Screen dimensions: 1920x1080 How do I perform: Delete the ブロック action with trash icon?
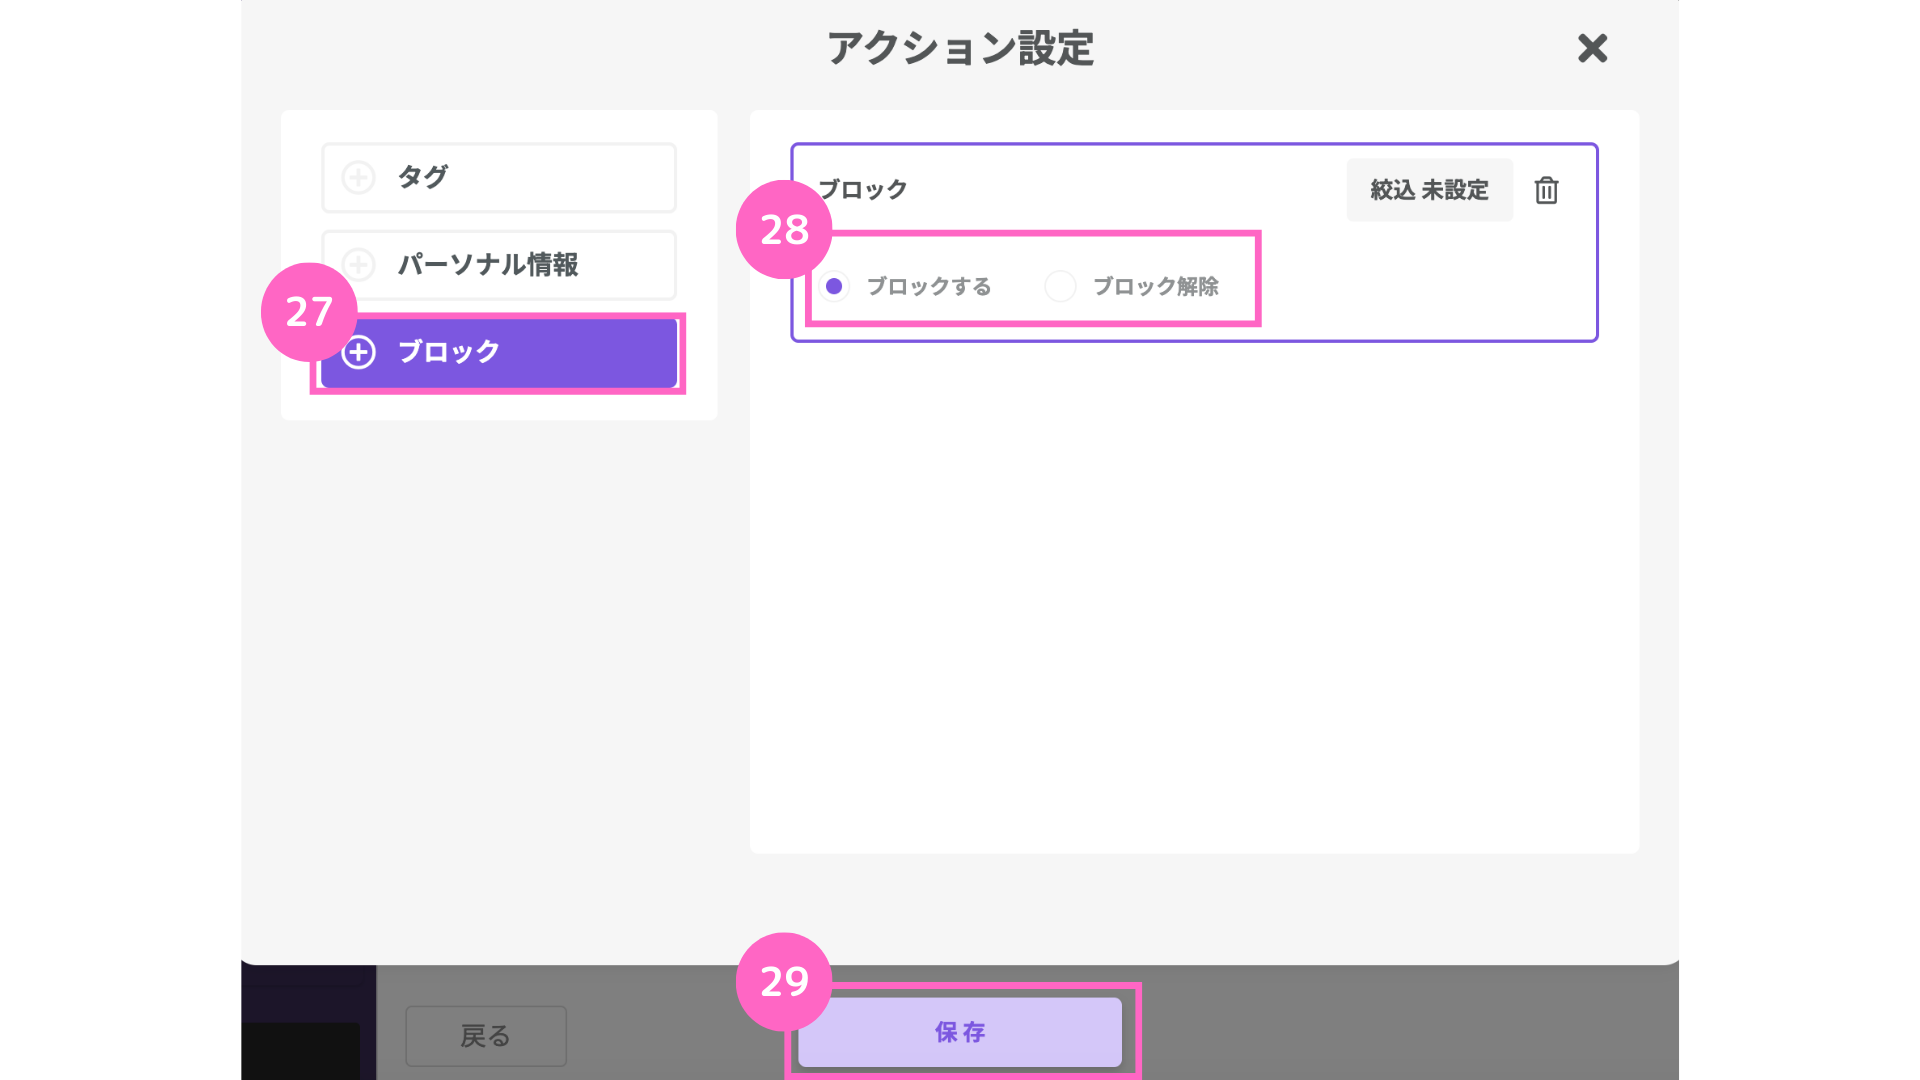tap(1546, 190)
